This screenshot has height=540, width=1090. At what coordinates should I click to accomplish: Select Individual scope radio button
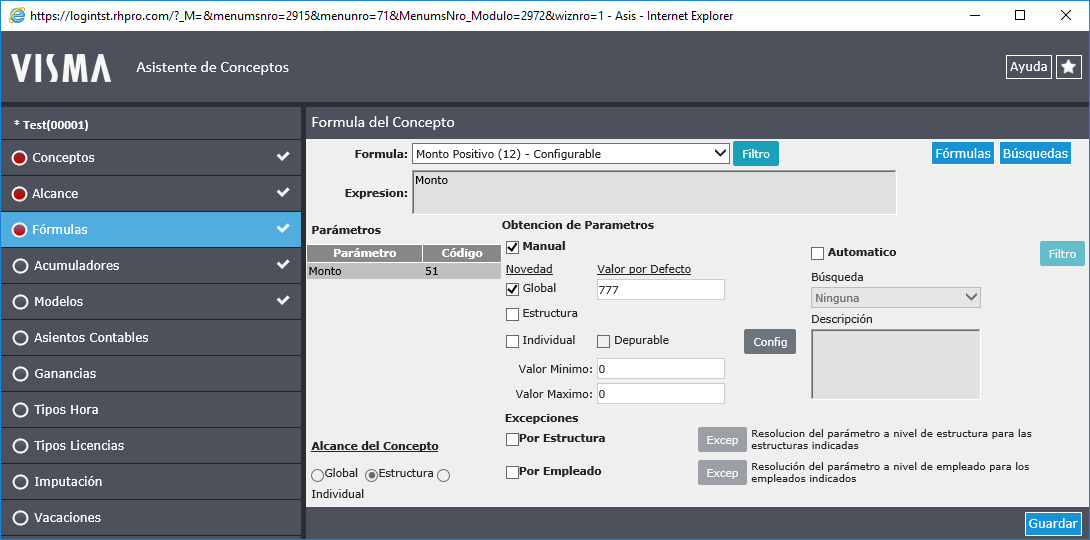[x=444, y=475]
